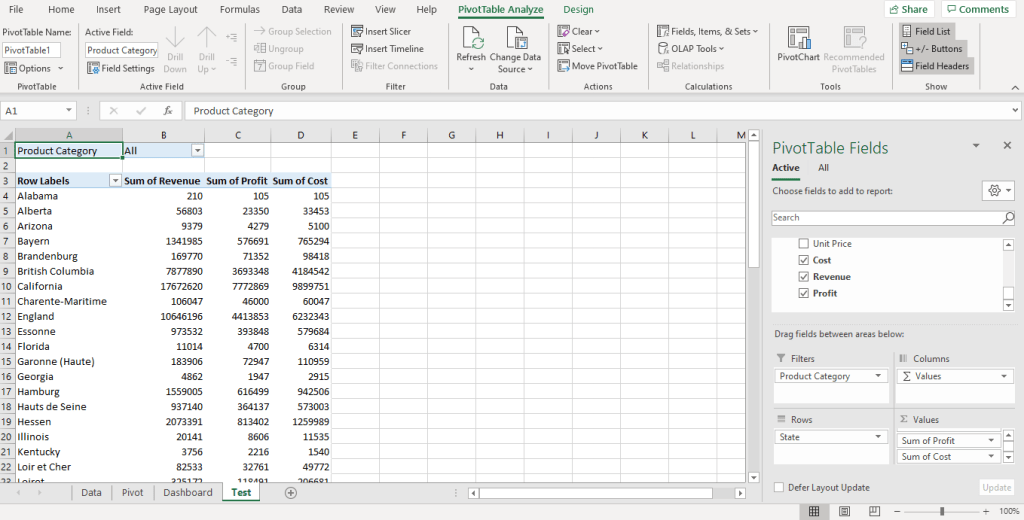Expand Product Category filter dropdown in cell B1
Image resolution: width=1024 pixels, height=520 pixels.
[197, 151]
